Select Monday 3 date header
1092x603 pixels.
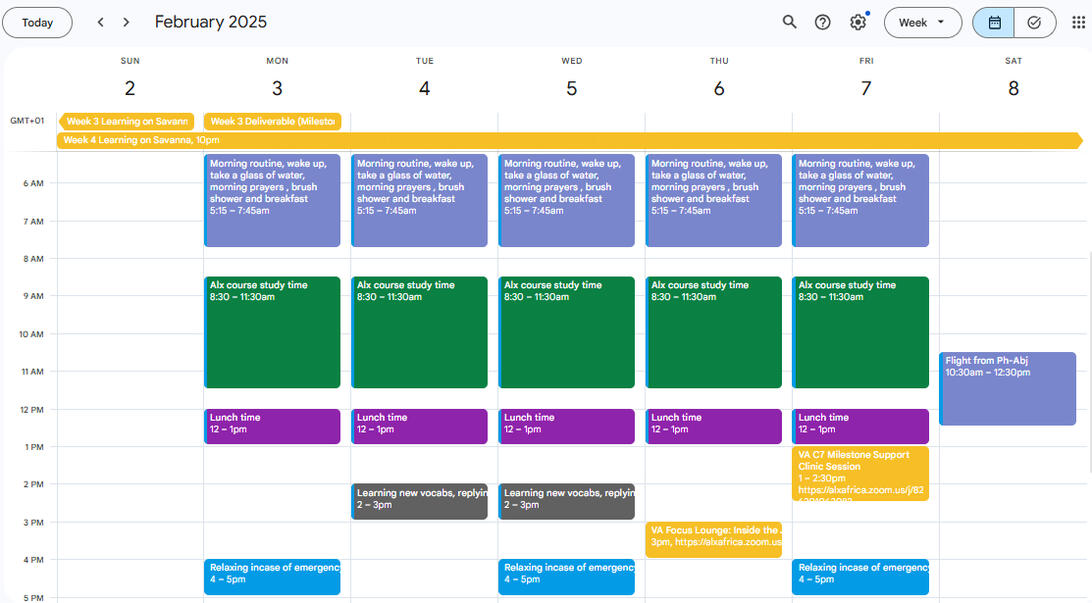click(x=277, y=88)
